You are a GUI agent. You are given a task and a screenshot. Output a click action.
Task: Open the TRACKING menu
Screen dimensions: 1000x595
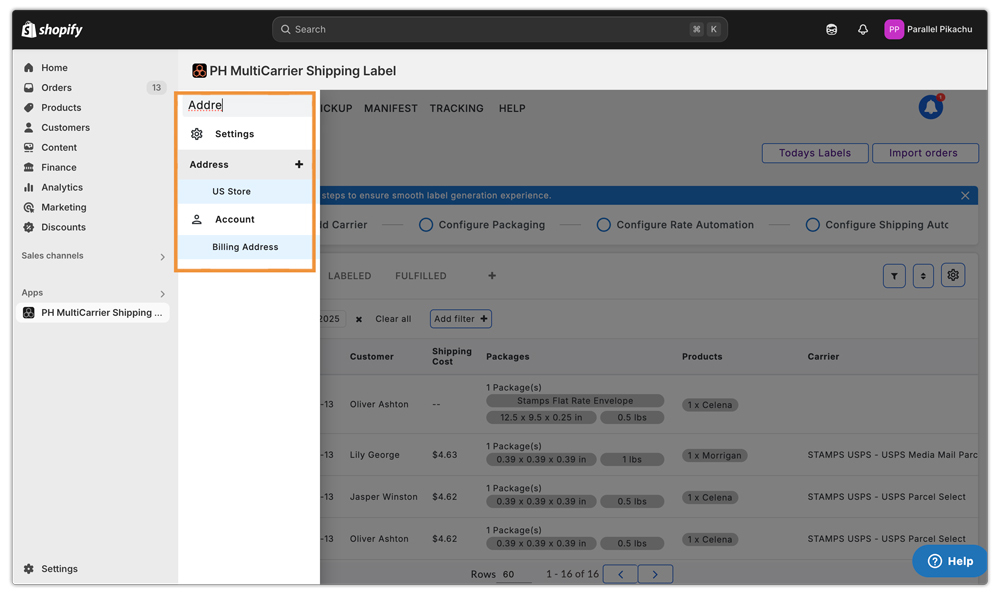point(457,108)
